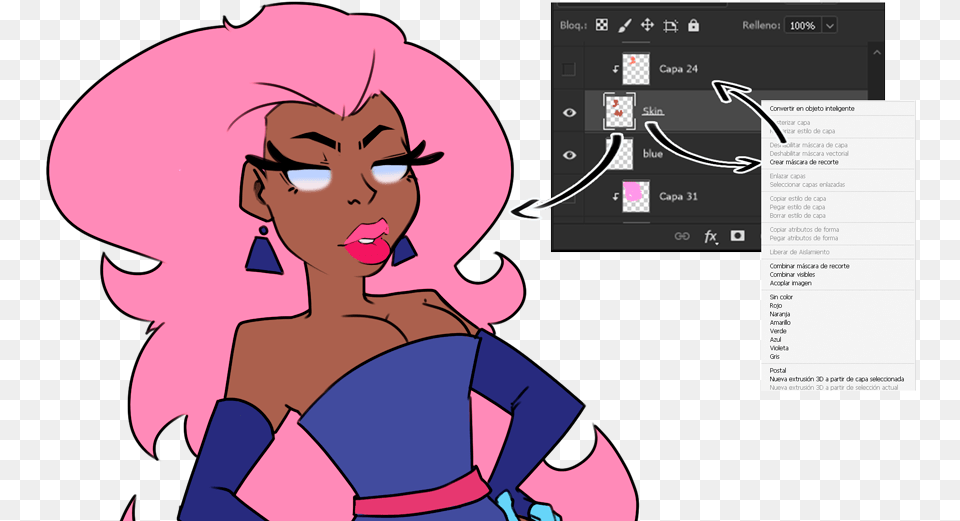The width and height of the screenshot is (960, 521).
Task: Choose Combinar máscara de recorte
Action: (x=809, y=266)
